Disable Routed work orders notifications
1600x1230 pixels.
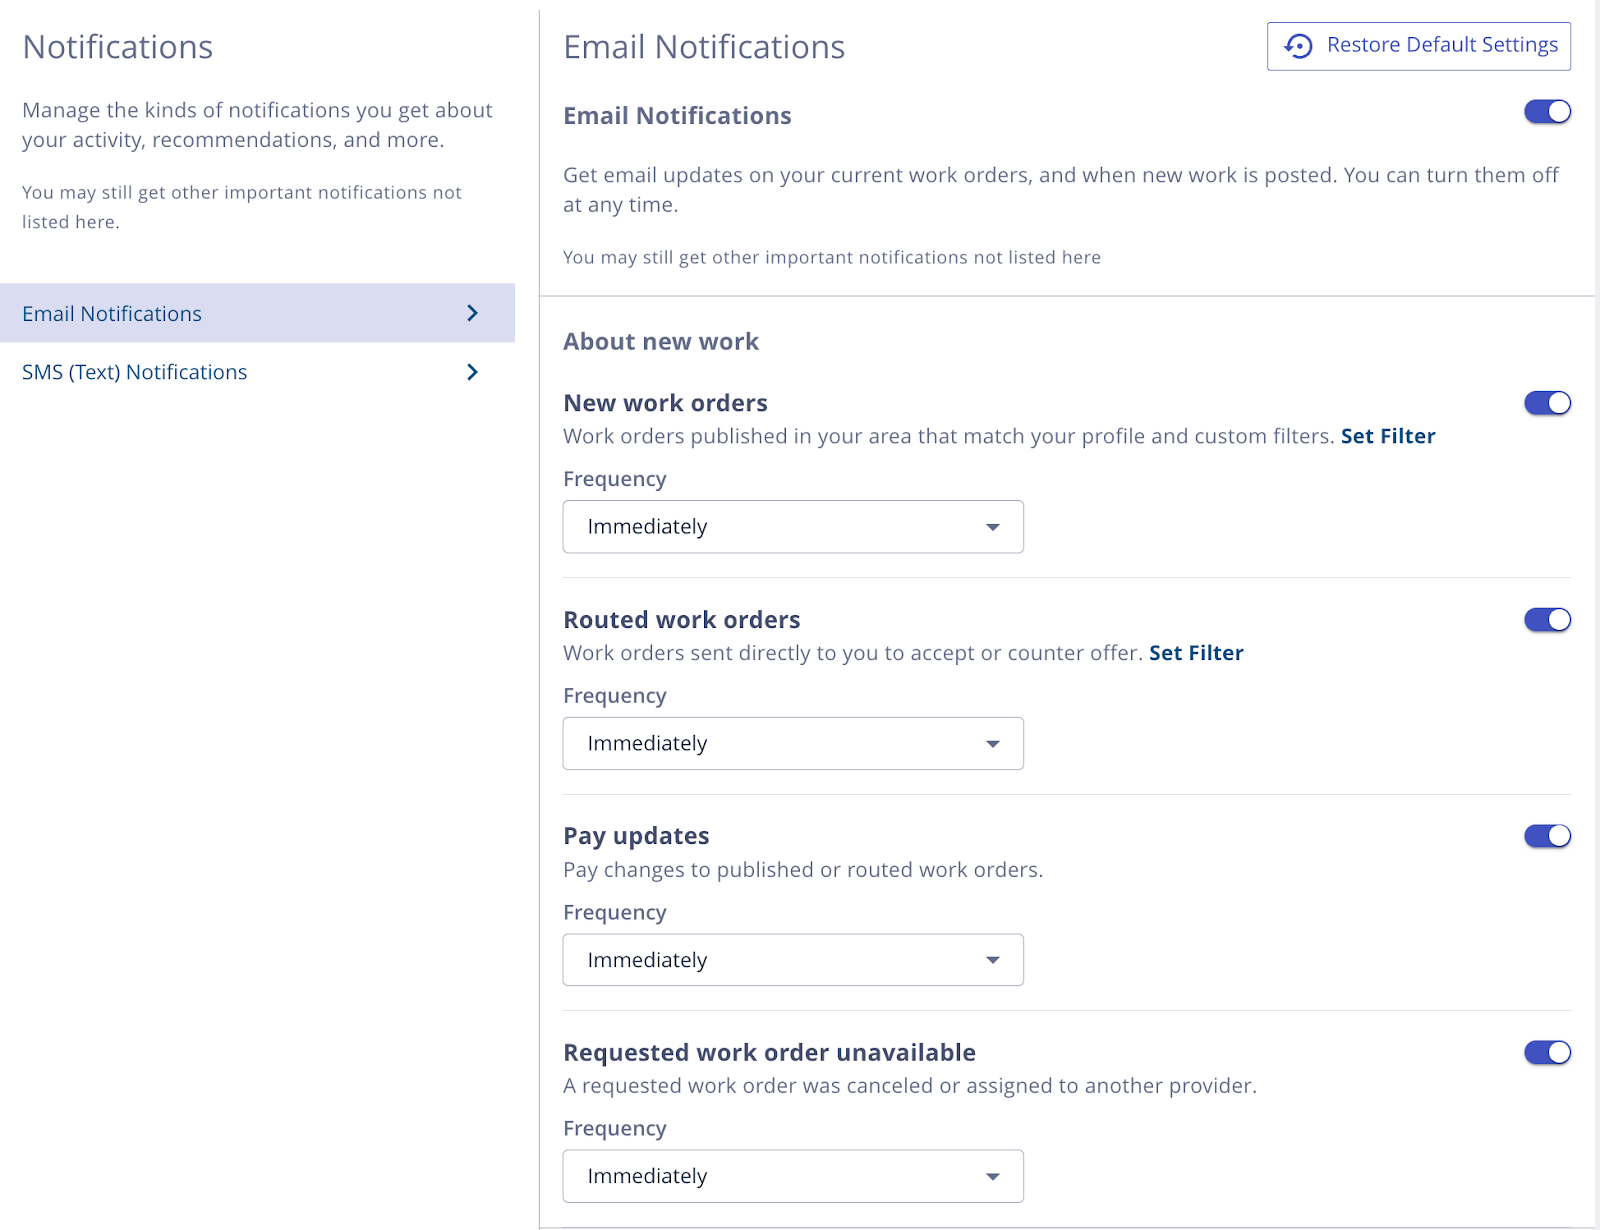point(1546,619)
